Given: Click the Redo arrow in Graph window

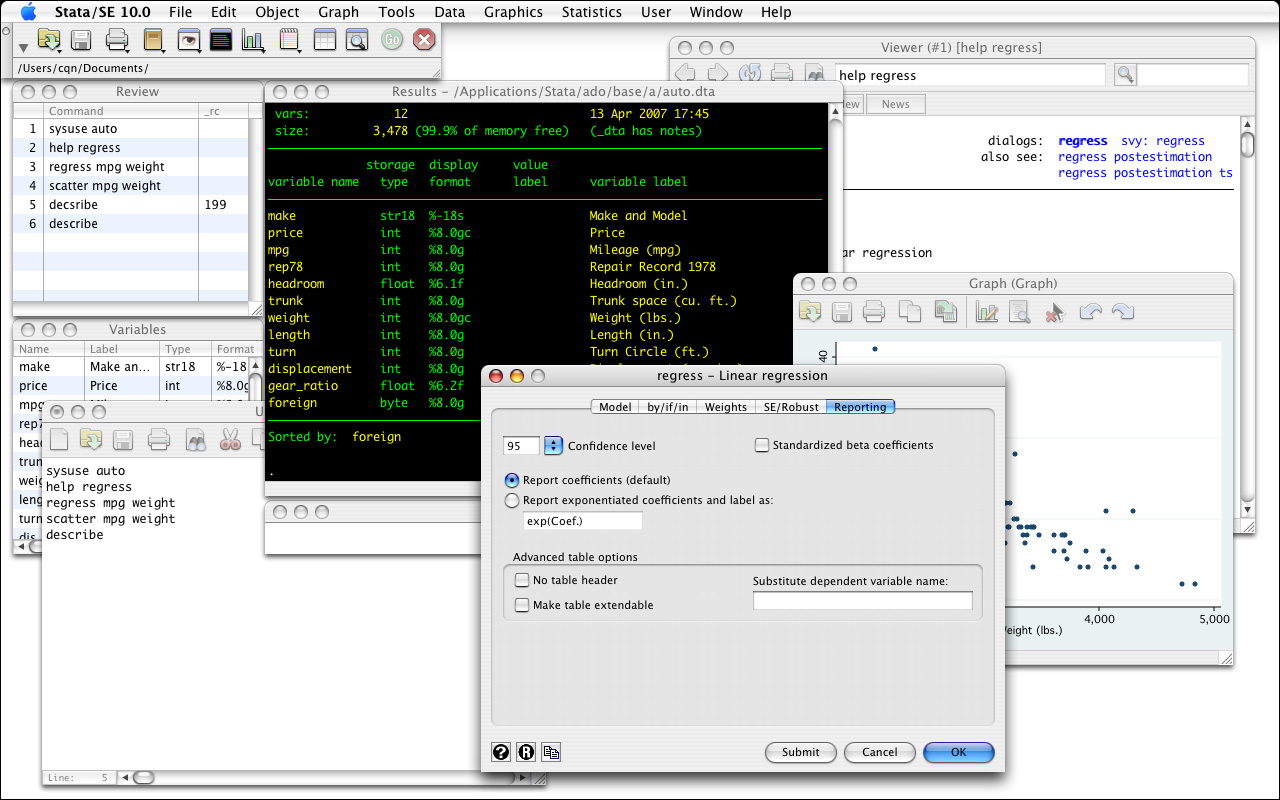Looking at the screenshot, I should pyautogui.click(x=1122, y=312).
